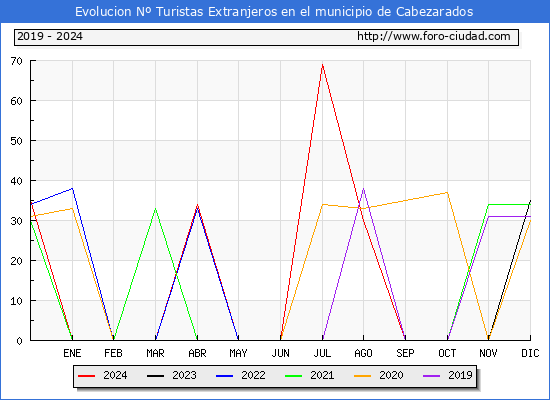Image resolution: width=550 pixels, height=400 pixels.
Task: Click the 70 value on the y-axis
Action: coord(16,61)
